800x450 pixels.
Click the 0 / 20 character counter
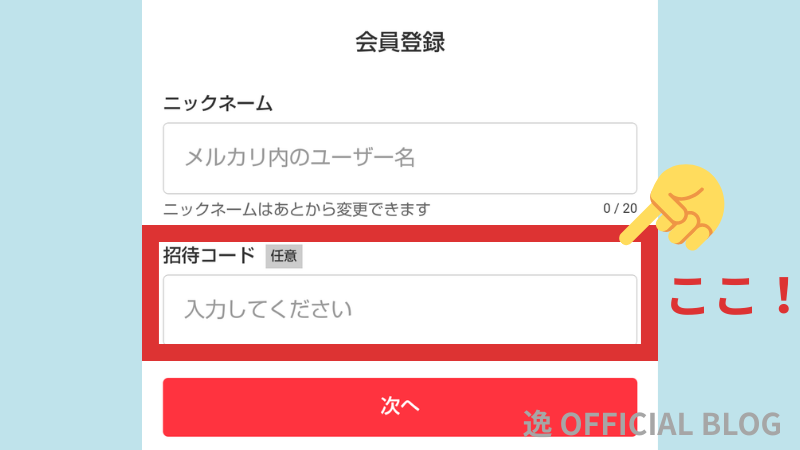[619, 208]
